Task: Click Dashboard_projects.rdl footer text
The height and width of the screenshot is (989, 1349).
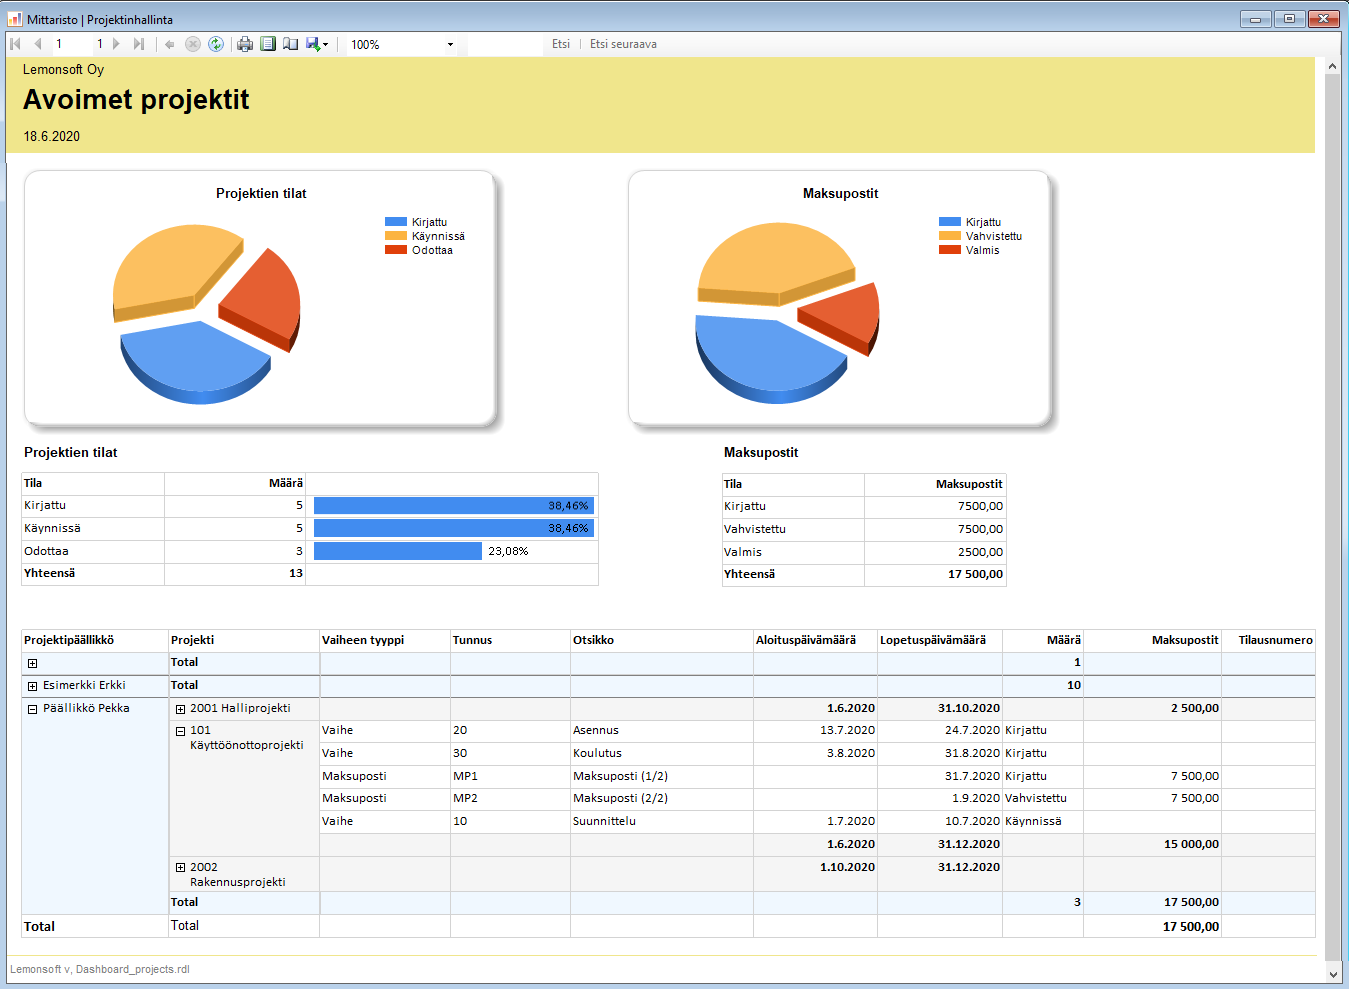Action: (x=133, y=970)
